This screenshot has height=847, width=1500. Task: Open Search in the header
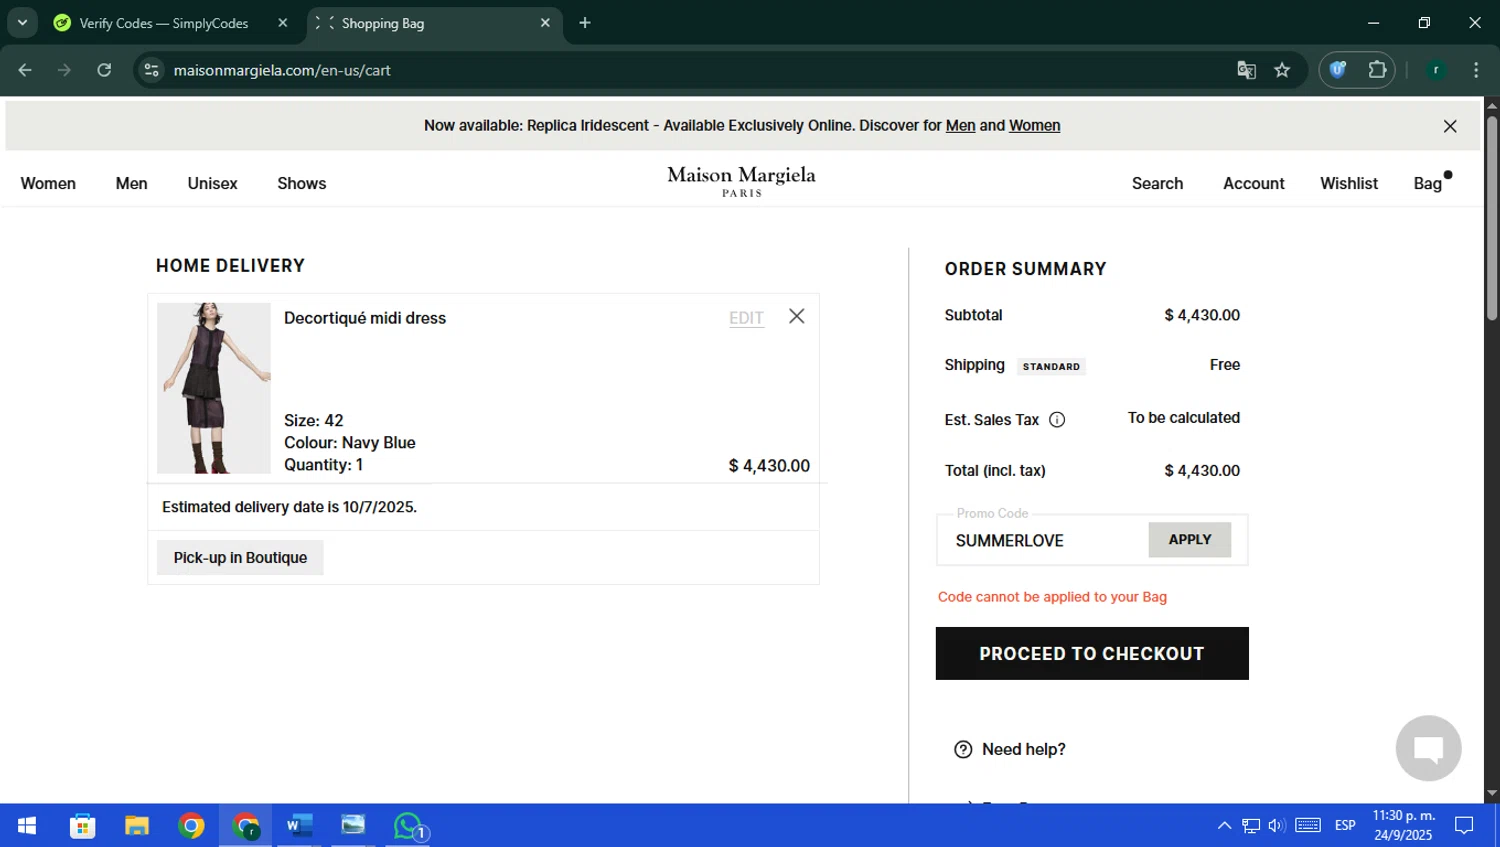tap(1157, 184)
